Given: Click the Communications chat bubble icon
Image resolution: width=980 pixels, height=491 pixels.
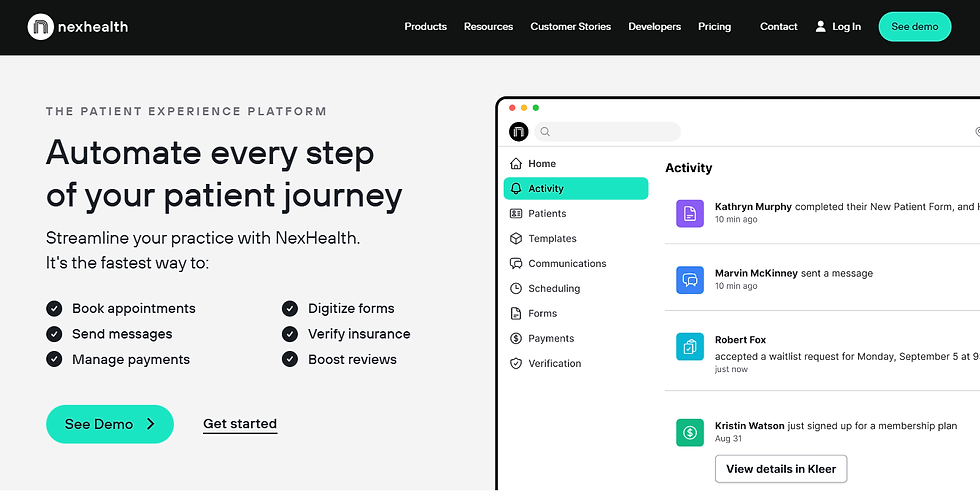Looking at the screenshot, I should (516, 264).
